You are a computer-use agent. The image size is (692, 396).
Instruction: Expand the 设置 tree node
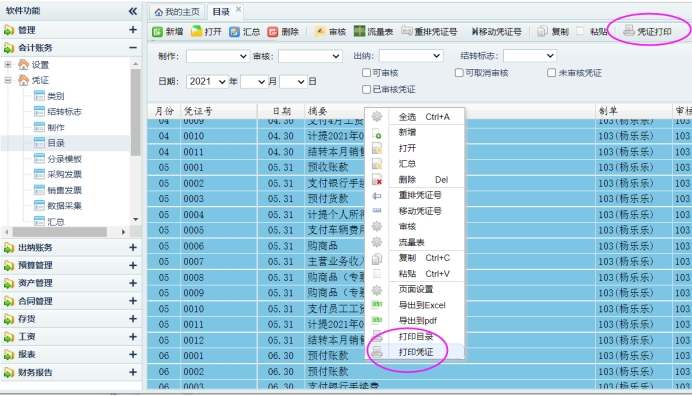pyautogui.click(x=8, y=64)
